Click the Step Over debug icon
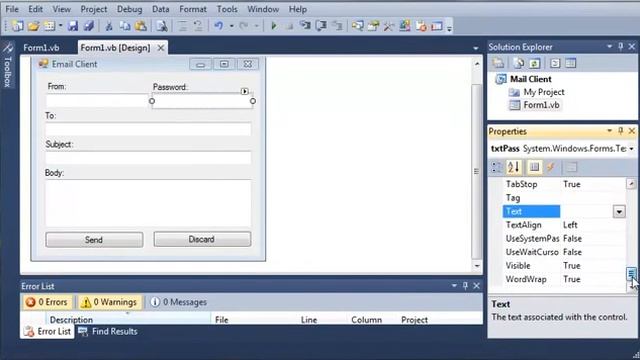The image size is (640, 360). pyautogui.click(x=321, y=26)
